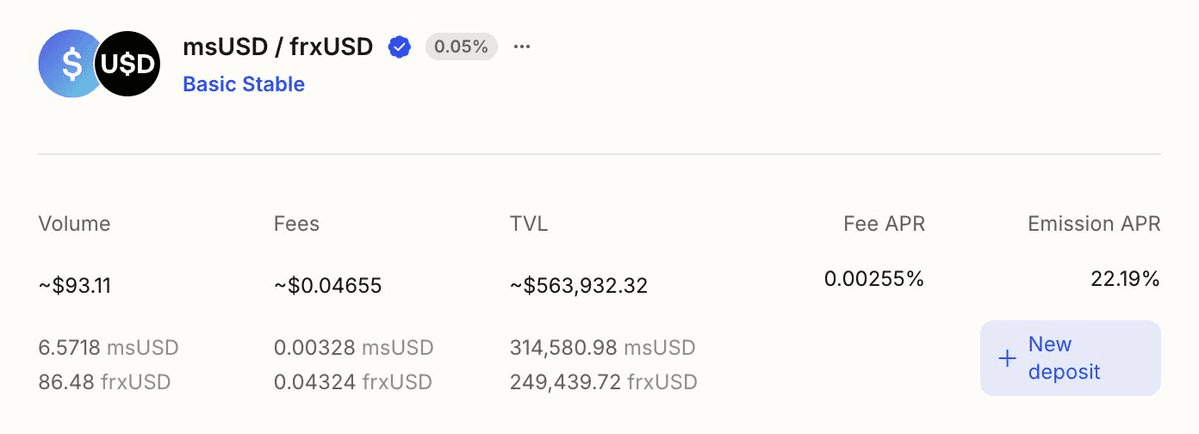
Task: Click the msUSD dollar-sign token icon
Action: 68,64
